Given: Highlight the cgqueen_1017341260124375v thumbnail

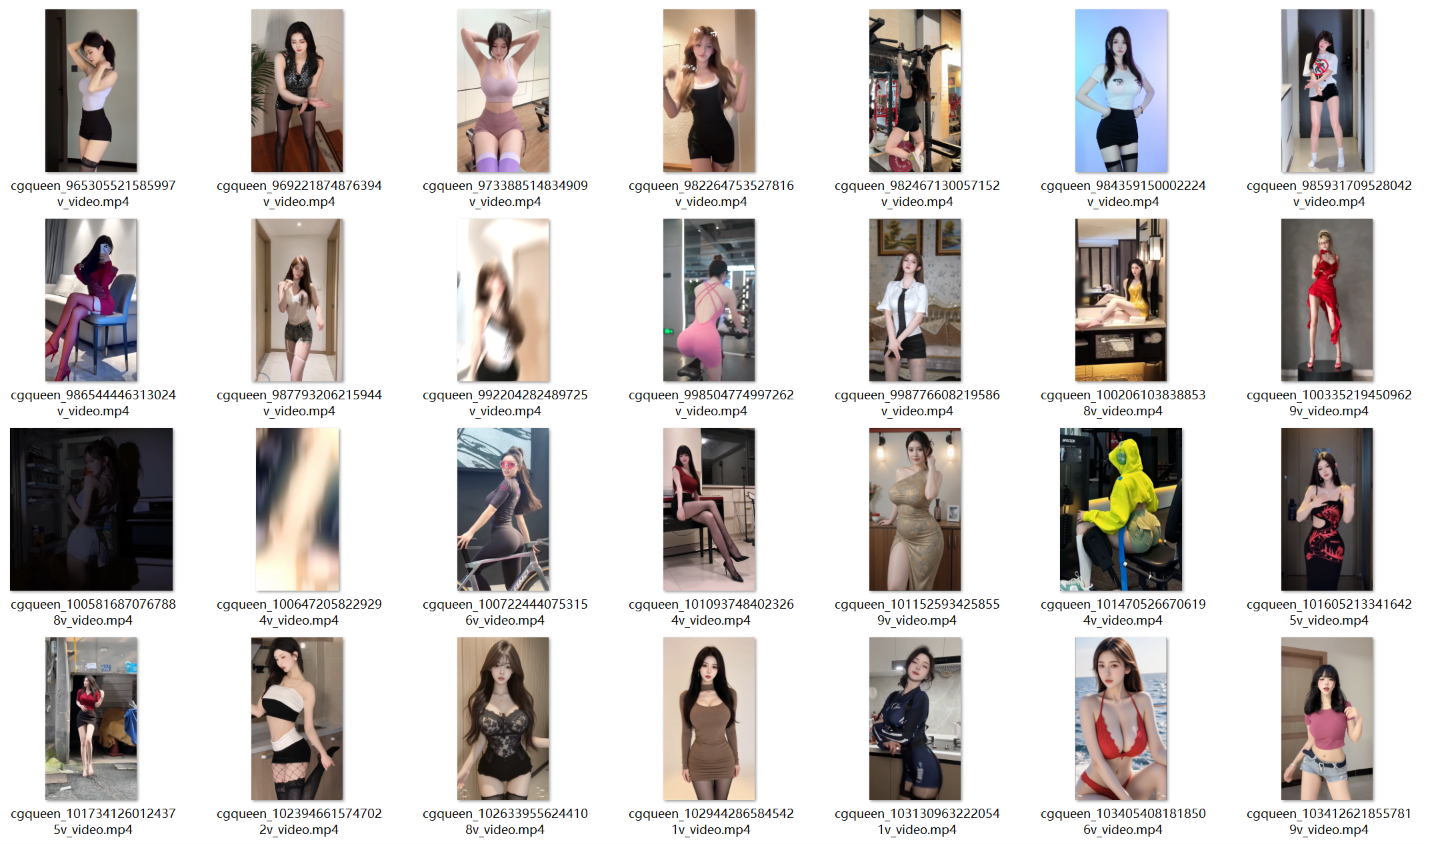Looking at the screenshot, I should [x=91, y=719].
